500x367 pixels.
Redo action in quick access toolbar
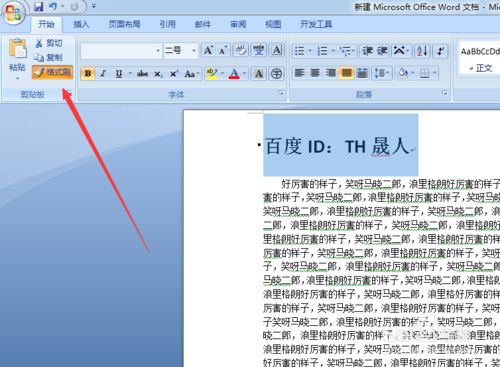coord(75,6)
